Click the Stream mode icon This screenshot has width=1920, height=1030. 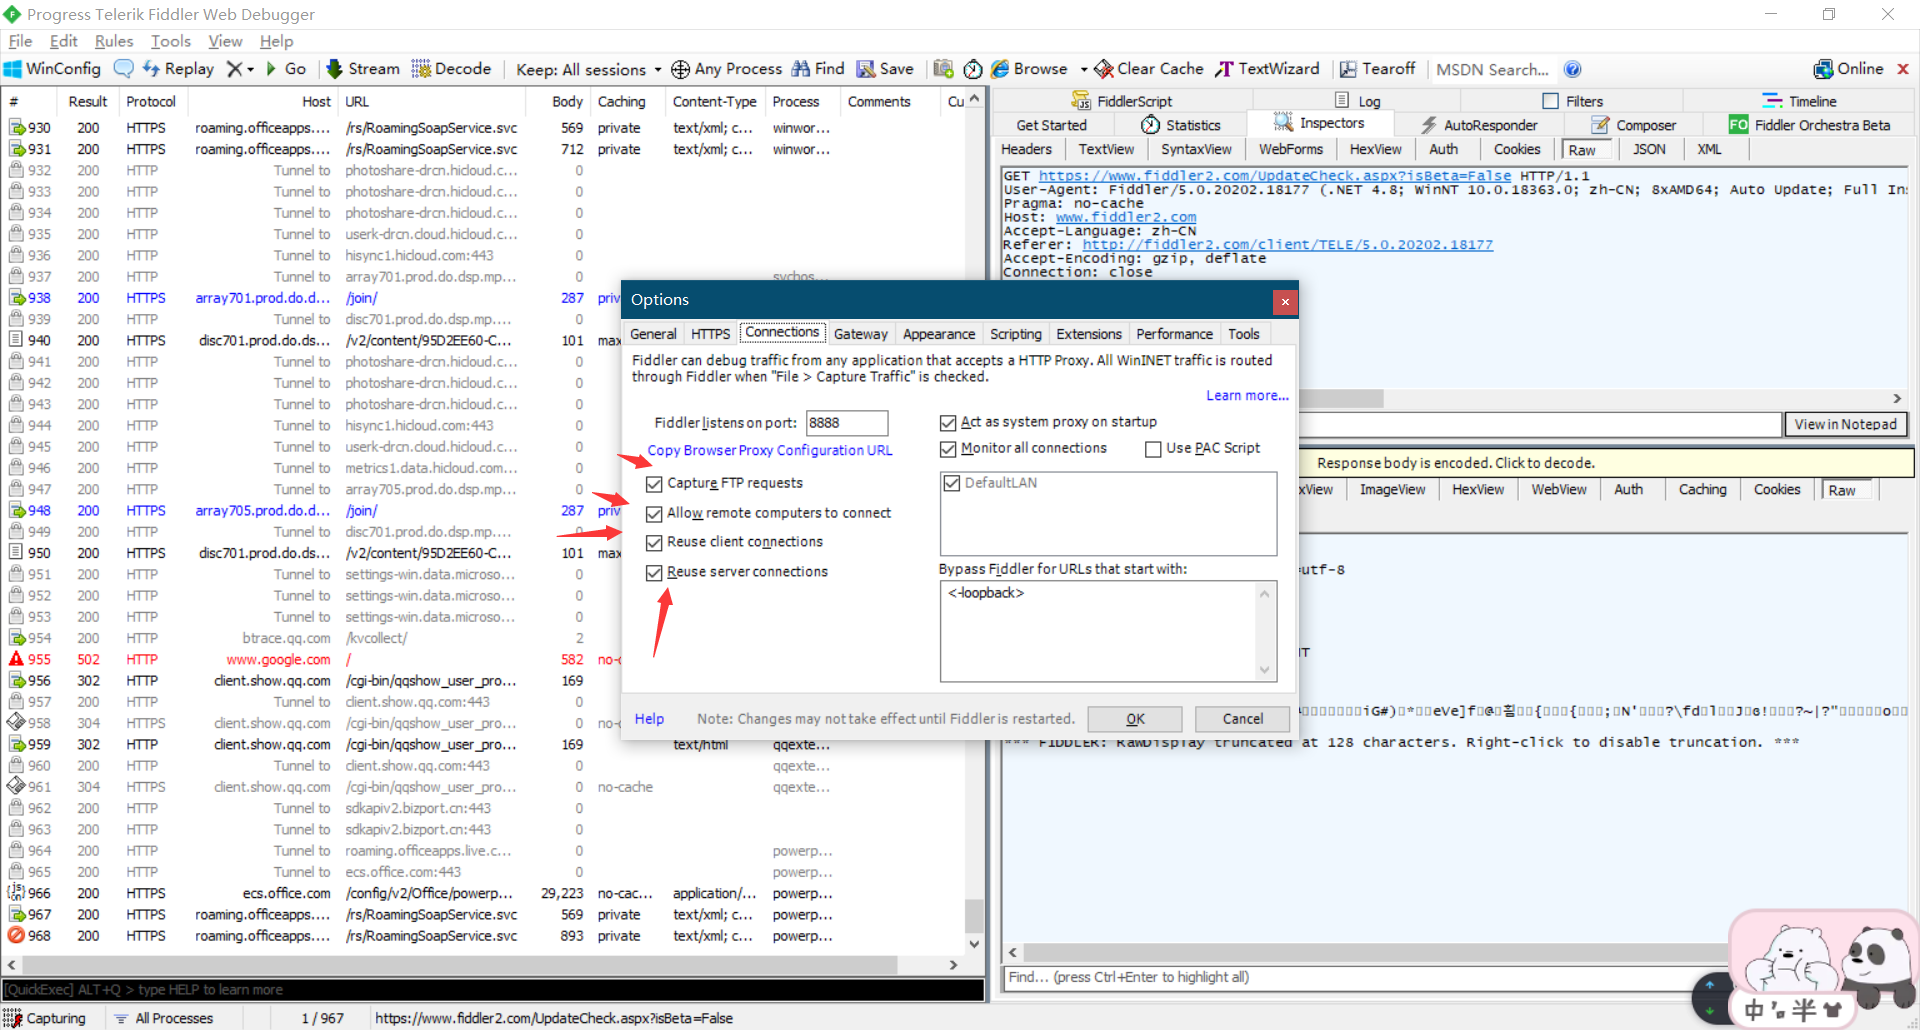[x=335, y=69]
